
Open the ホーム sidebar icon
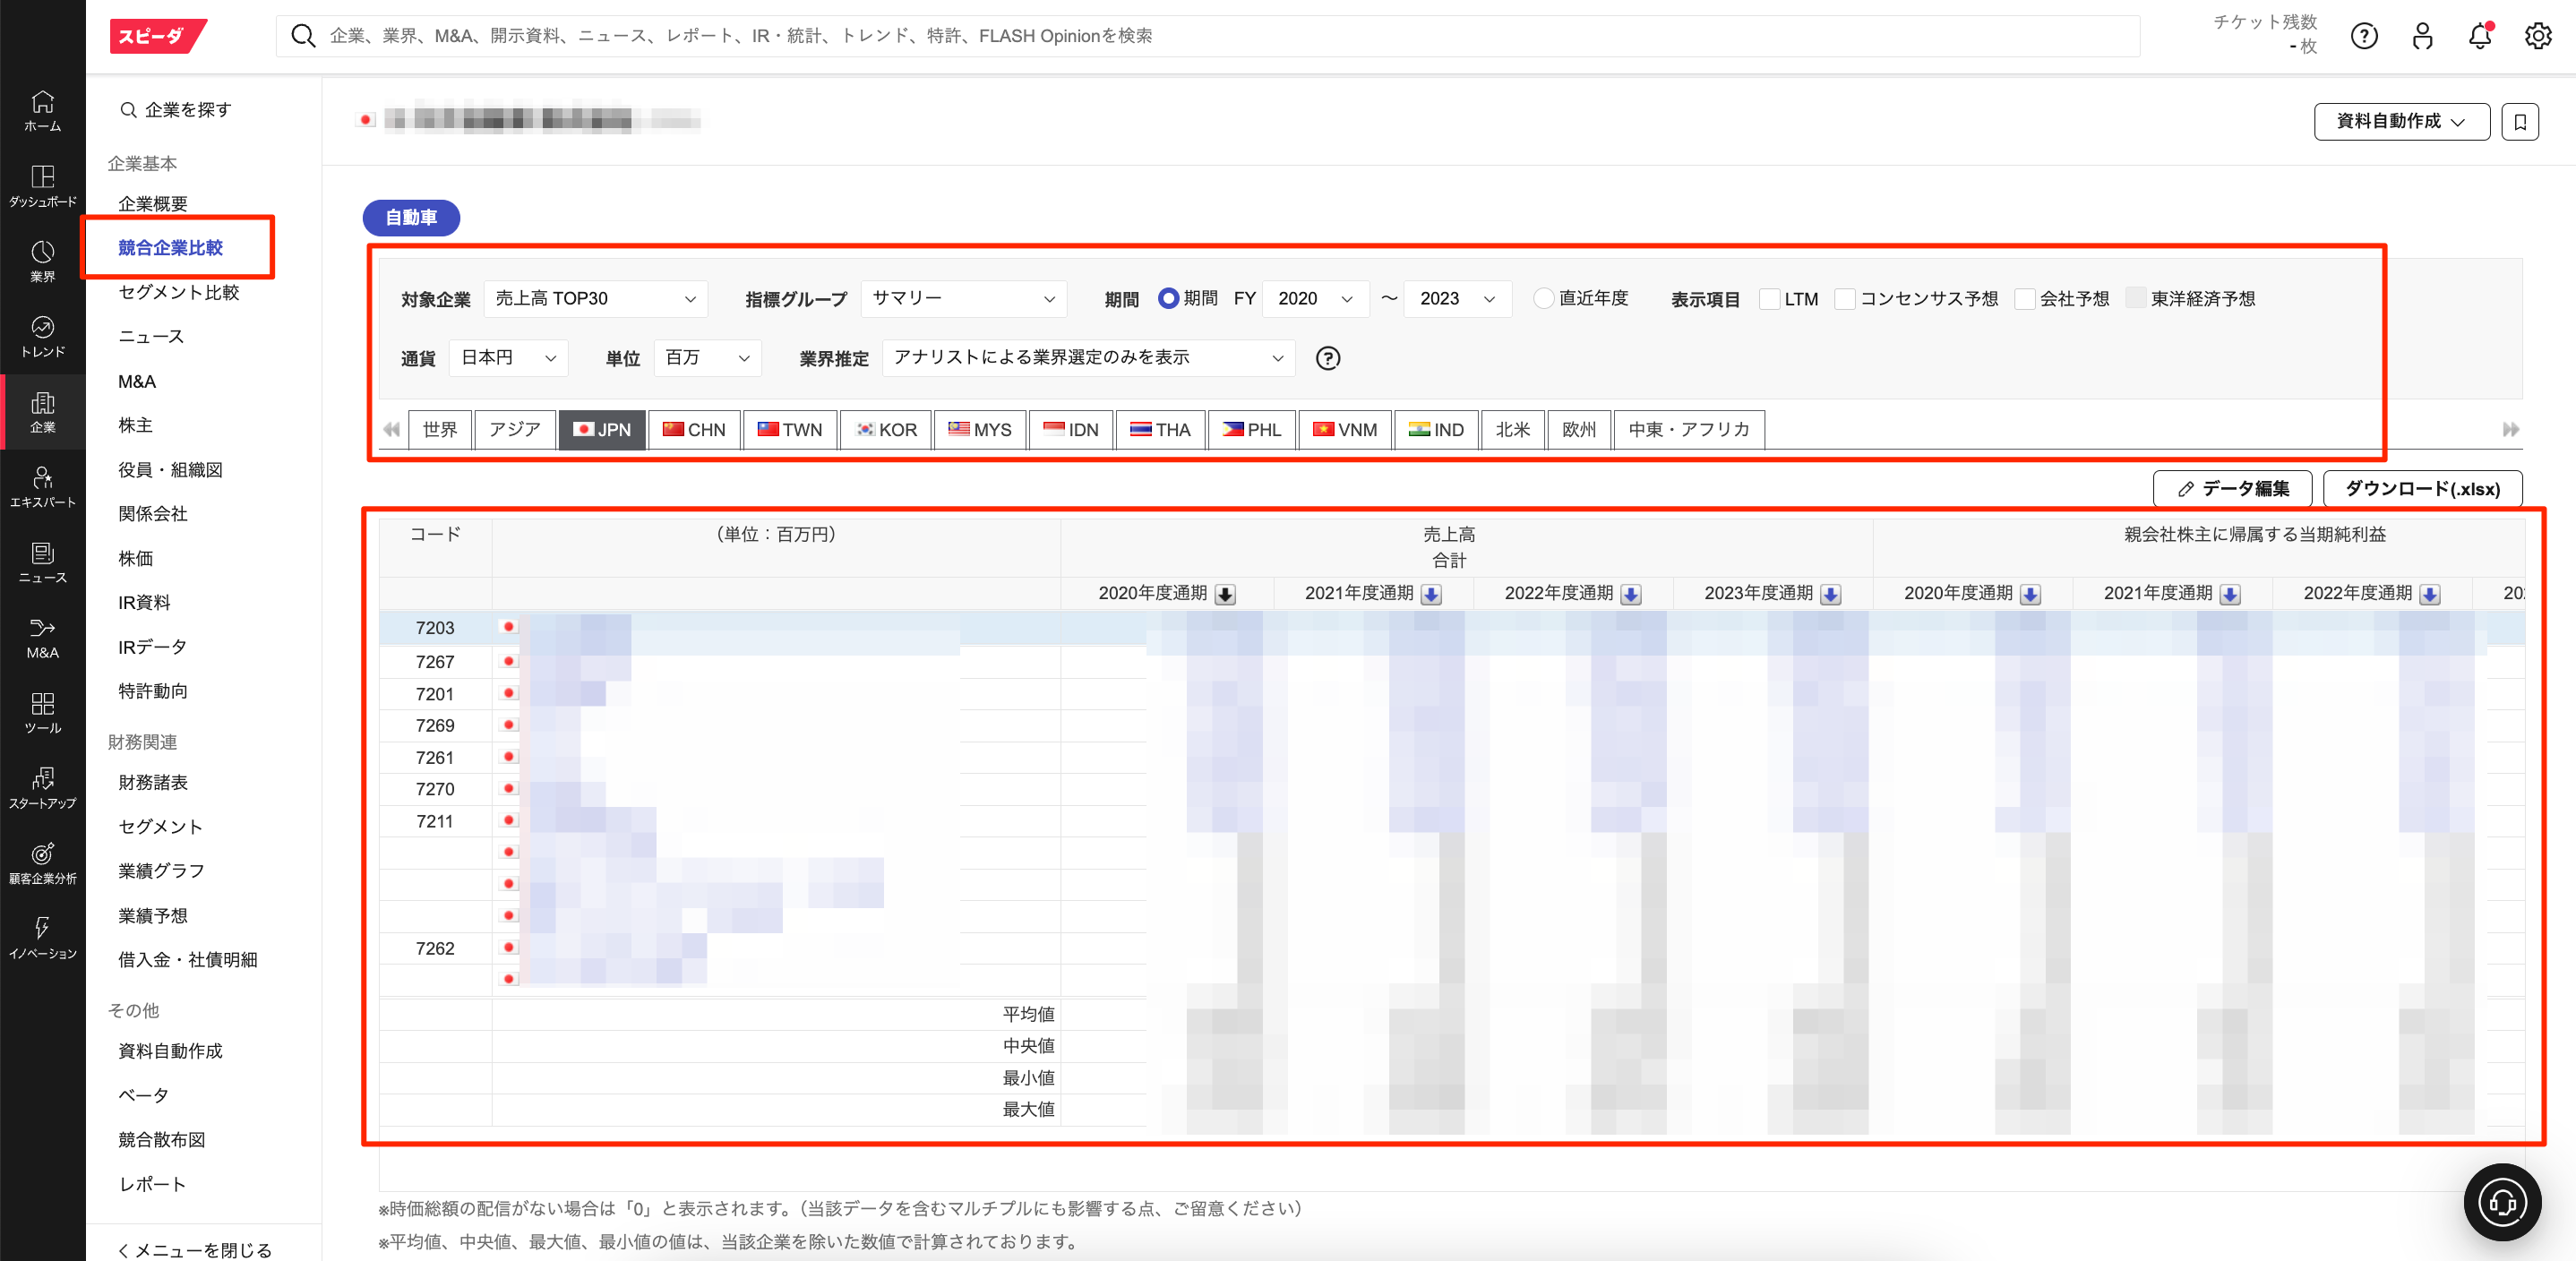pos(42,110)
